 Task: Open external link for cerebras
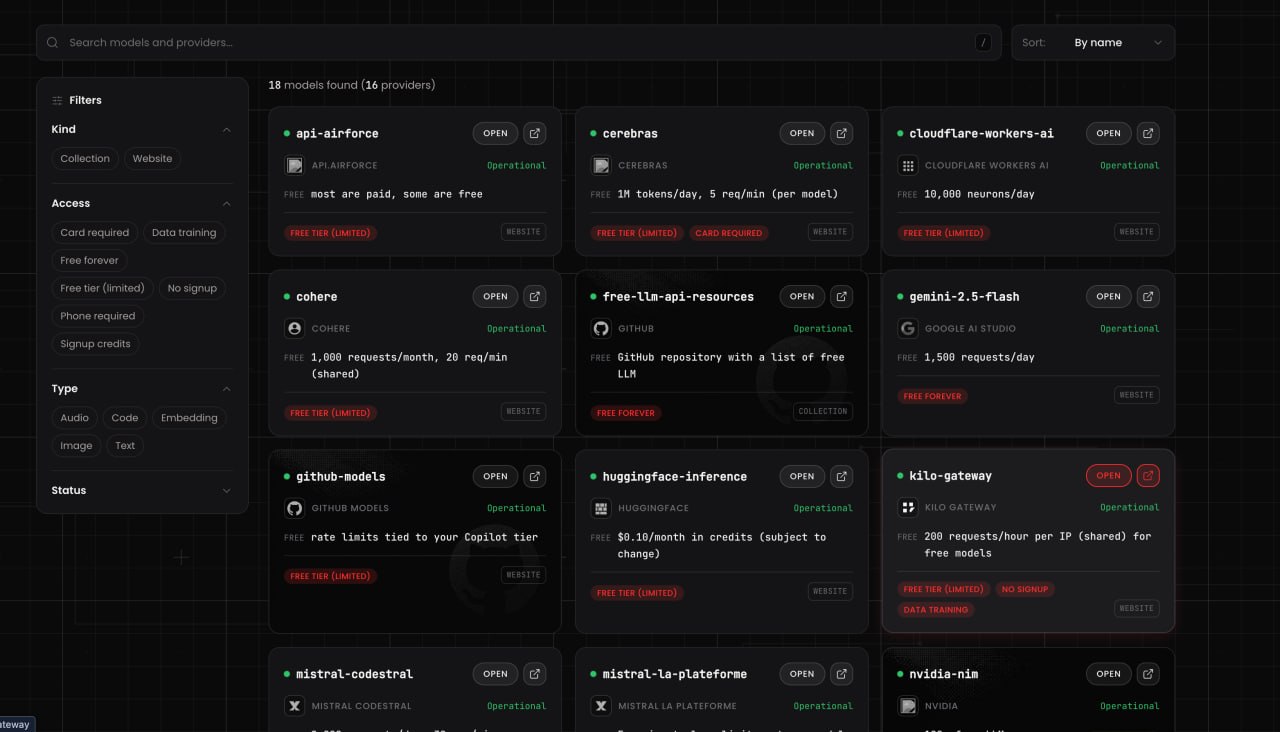(x=842, y=133)
